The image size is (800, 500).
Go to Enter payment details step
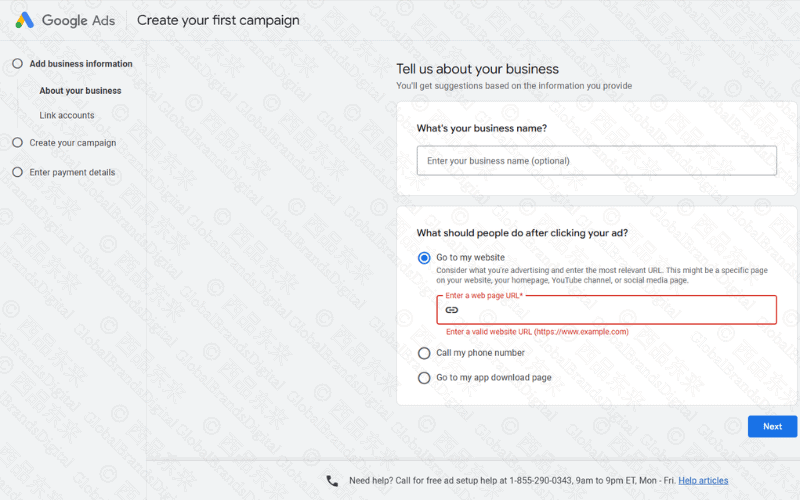[72, 172]
